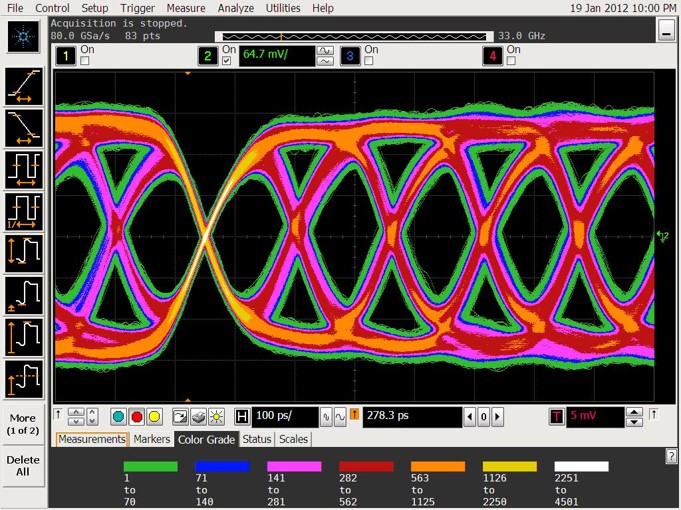Image resolution: width=681 pixels, height=510 pixels.
Task: Lower the trigger level with down arrow
Action: coord(635,422)
